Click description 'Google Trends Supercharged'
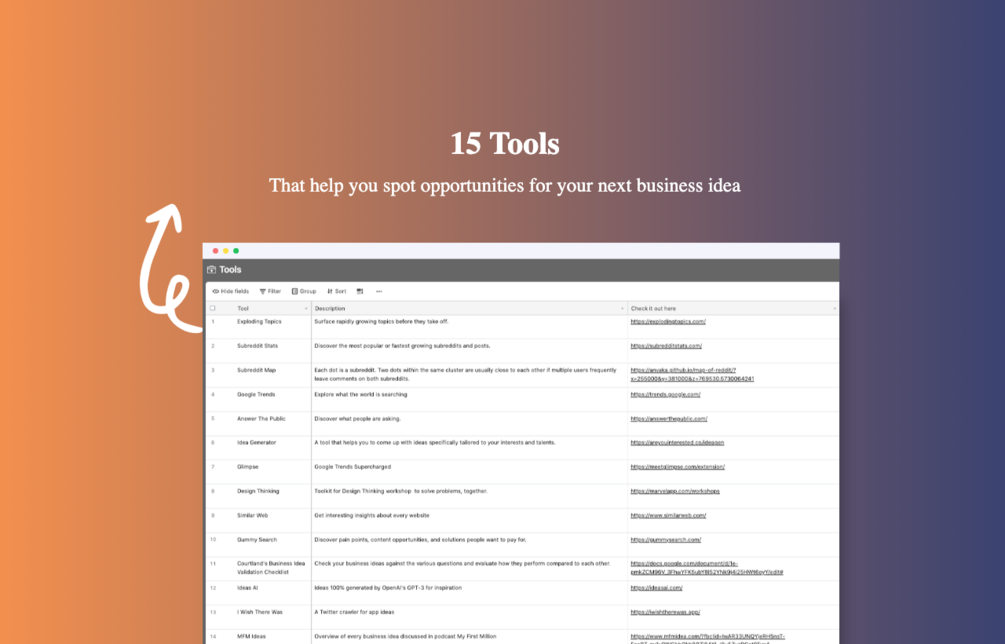Screen dimensions: 1005x644 pos(353,467)
